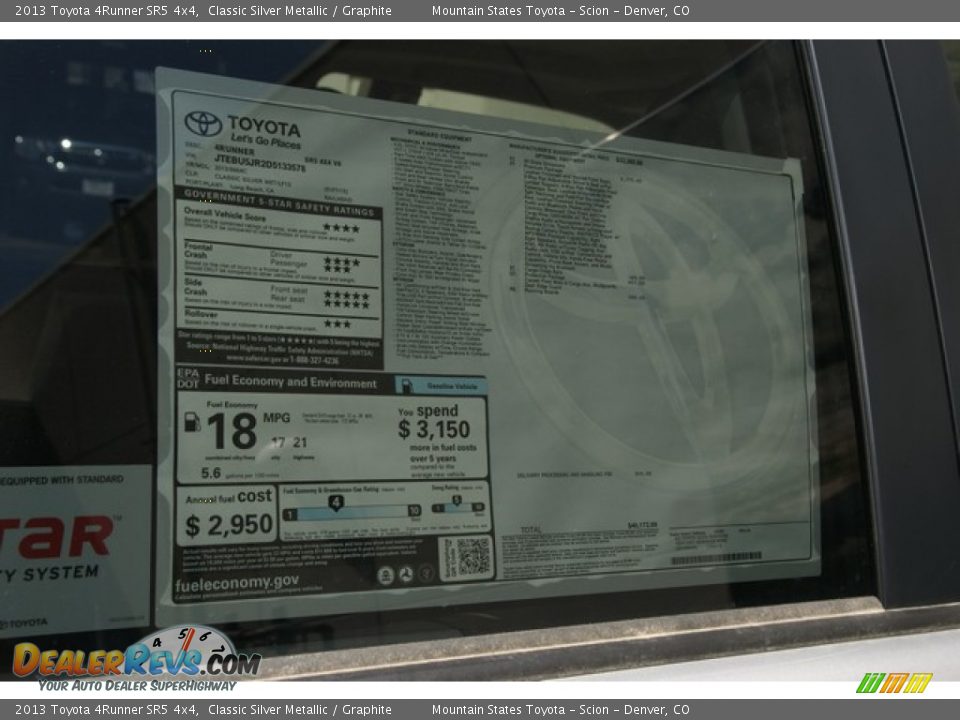
Task: Click the Rollover three-star rating
Action: pyautogui.click(x=337, y=324)
